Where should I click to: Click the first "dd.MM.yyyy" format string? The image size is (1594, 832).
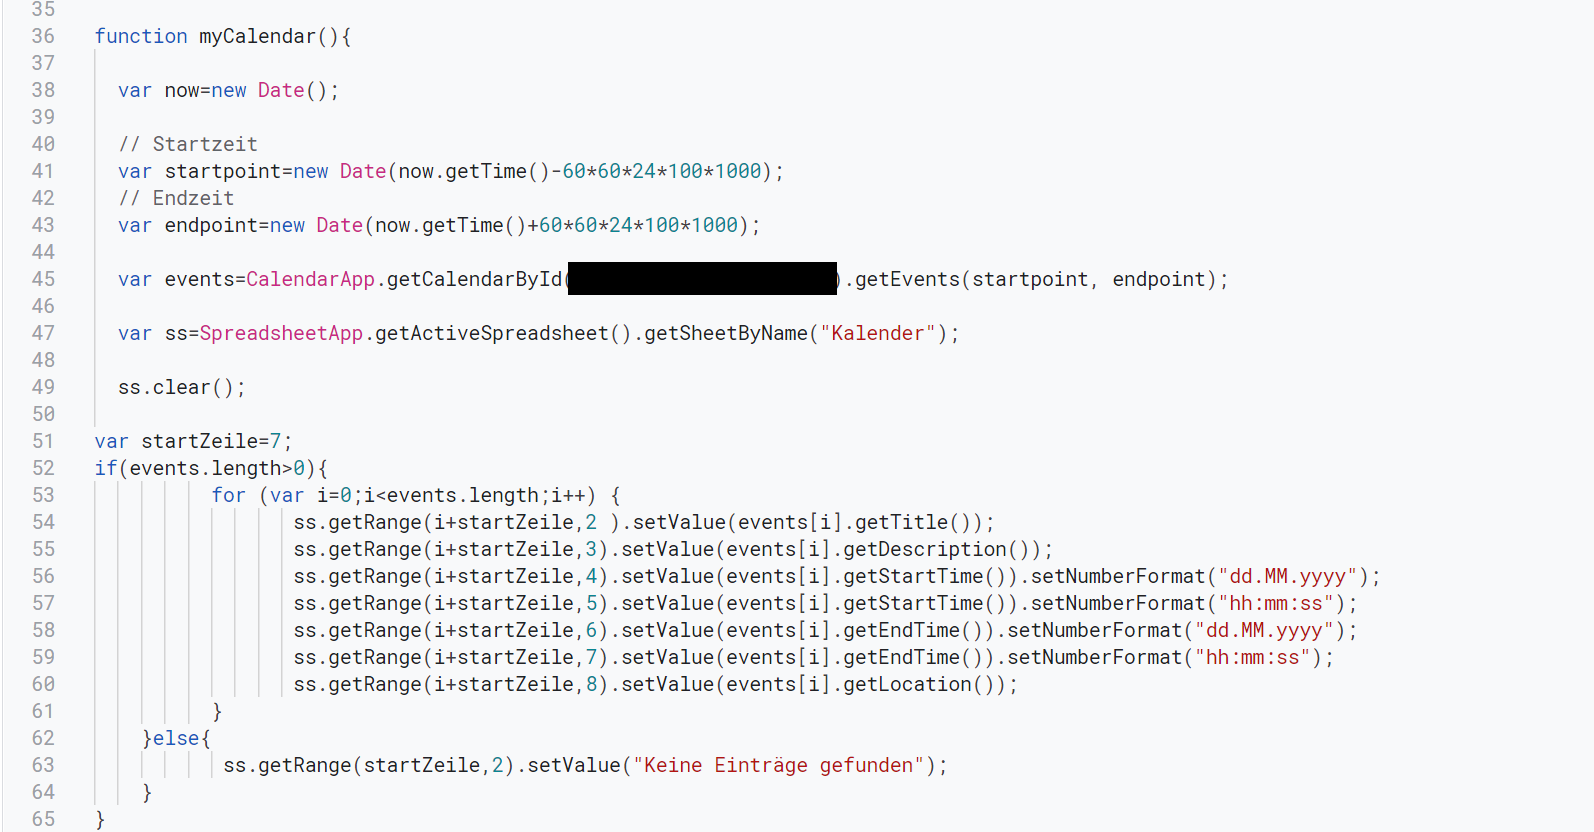tap(1287, 576)
